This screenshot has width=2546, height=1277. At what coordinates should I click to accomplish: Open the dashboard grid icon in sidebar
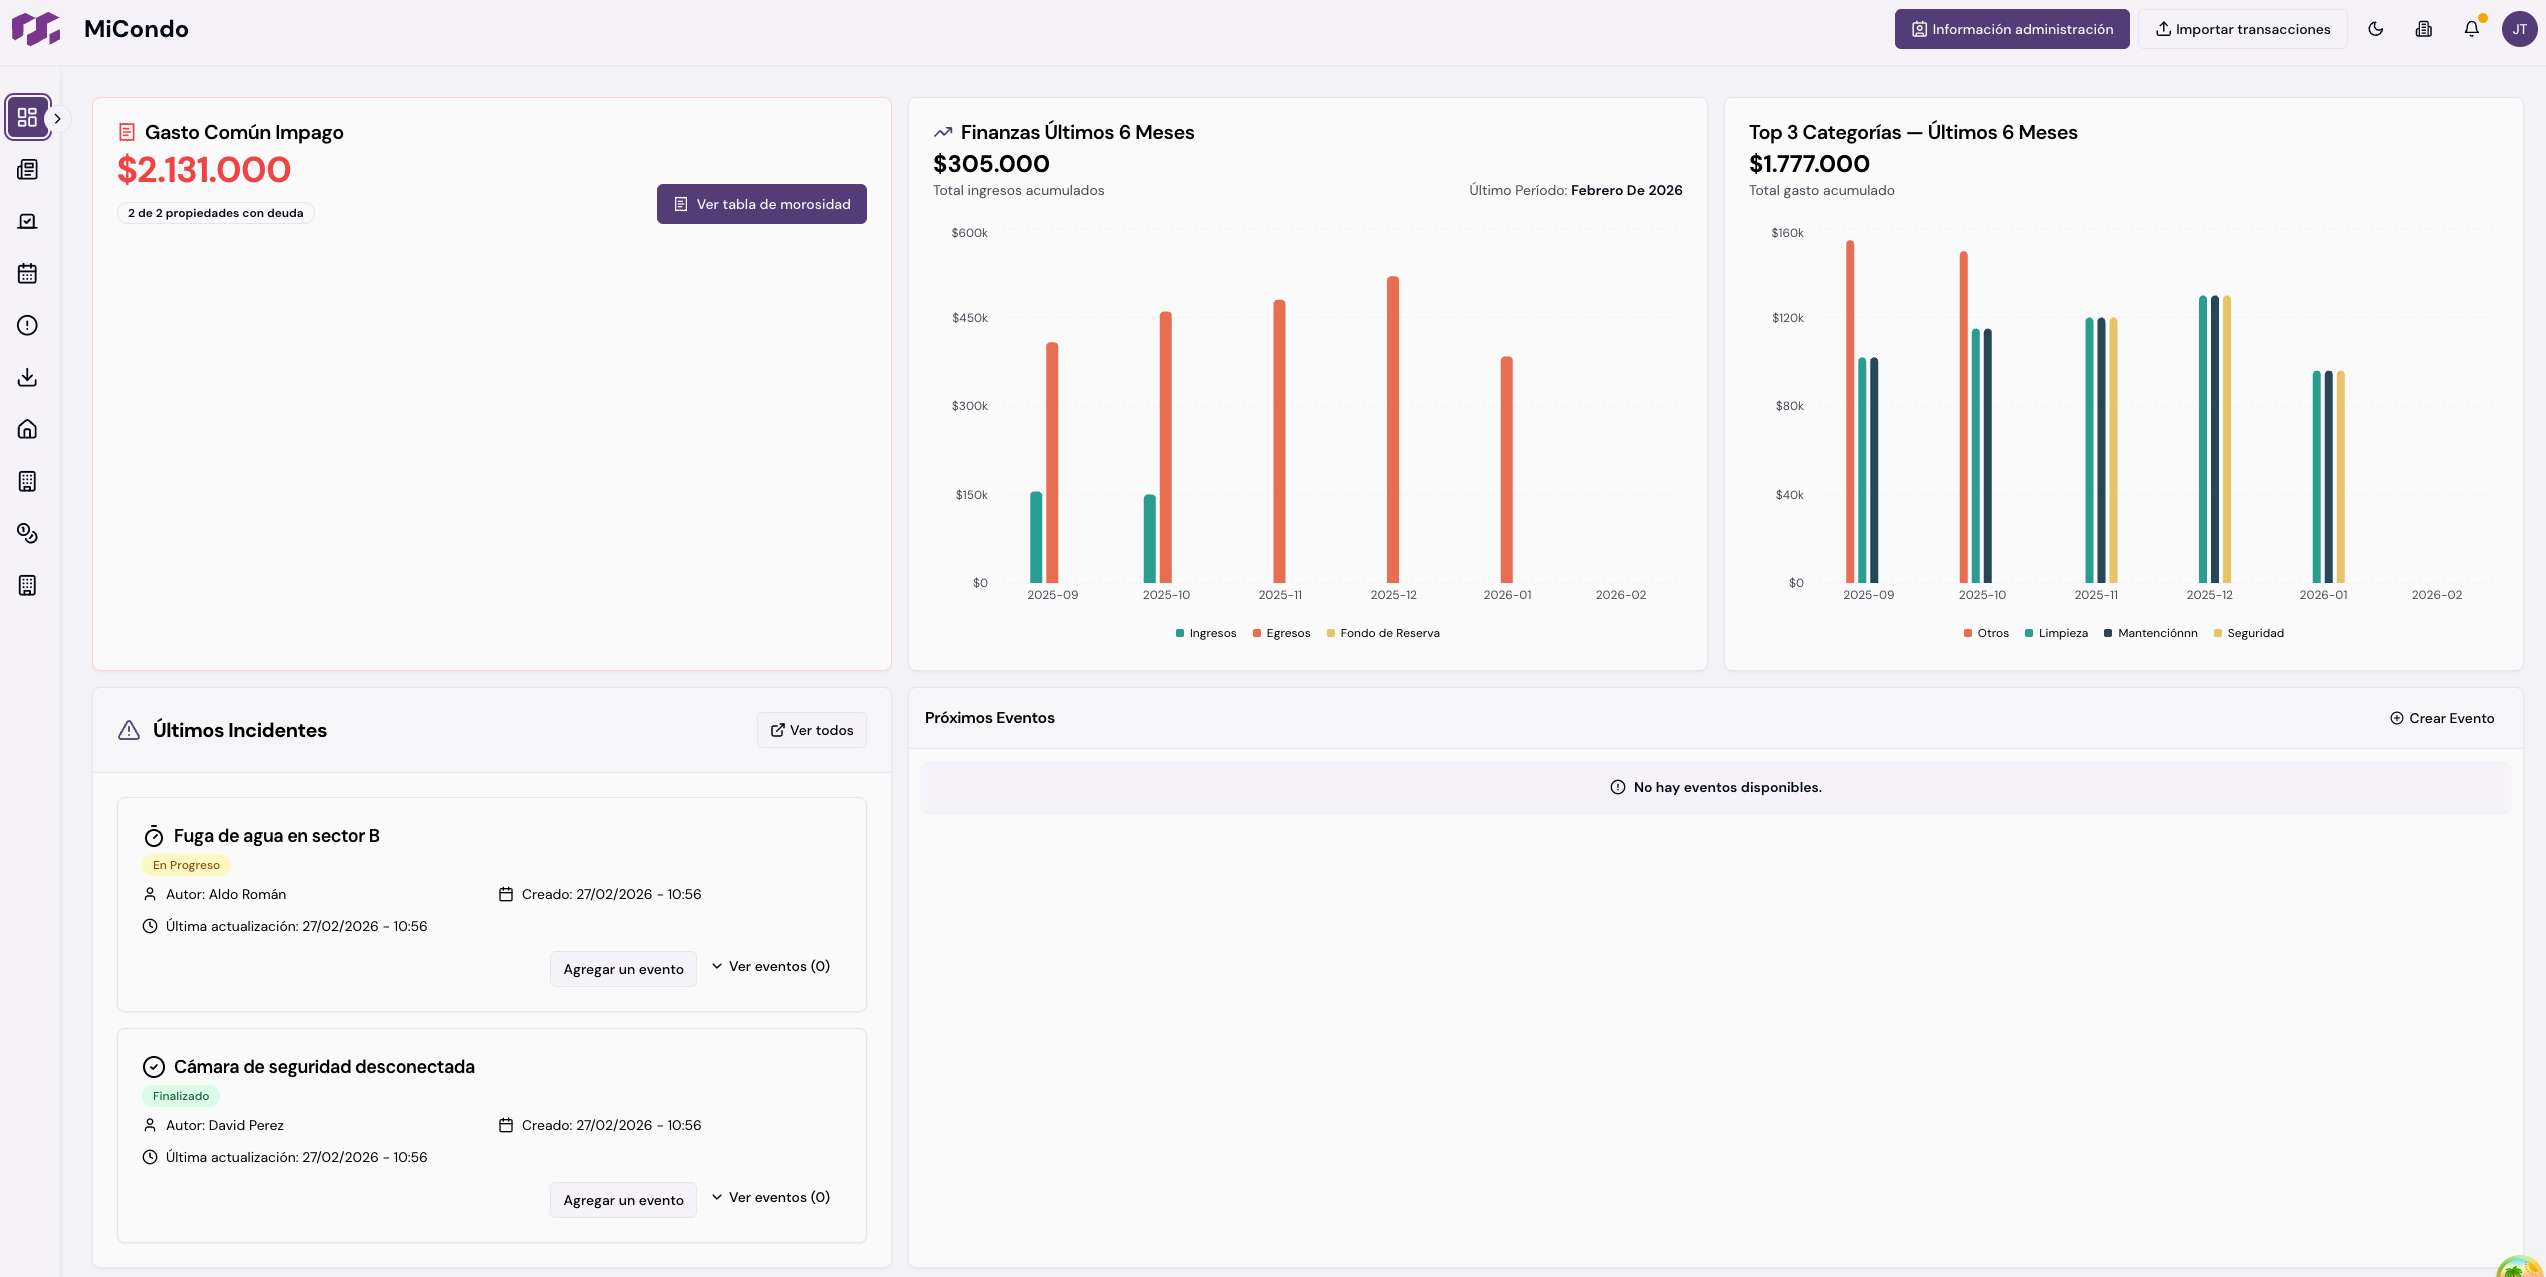coord(28,118)
